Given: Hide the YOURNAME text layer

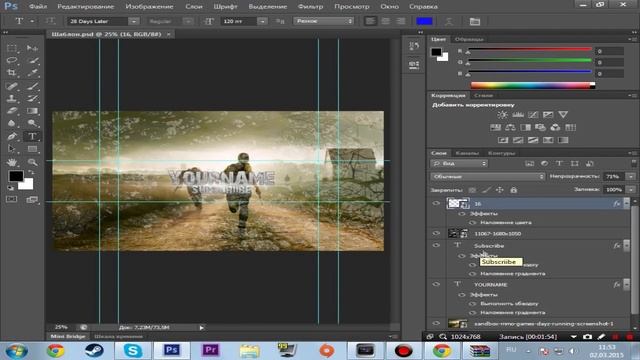Looking at the screenshot, I should tap(436, 284).
